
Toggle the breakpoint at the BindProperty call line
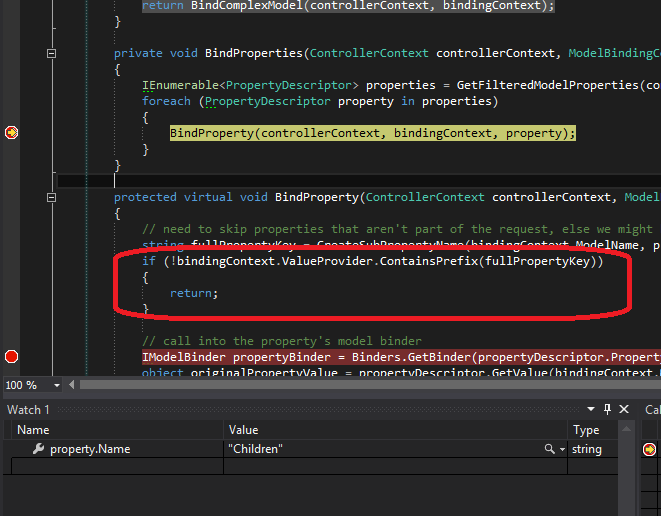coord(11,133)
